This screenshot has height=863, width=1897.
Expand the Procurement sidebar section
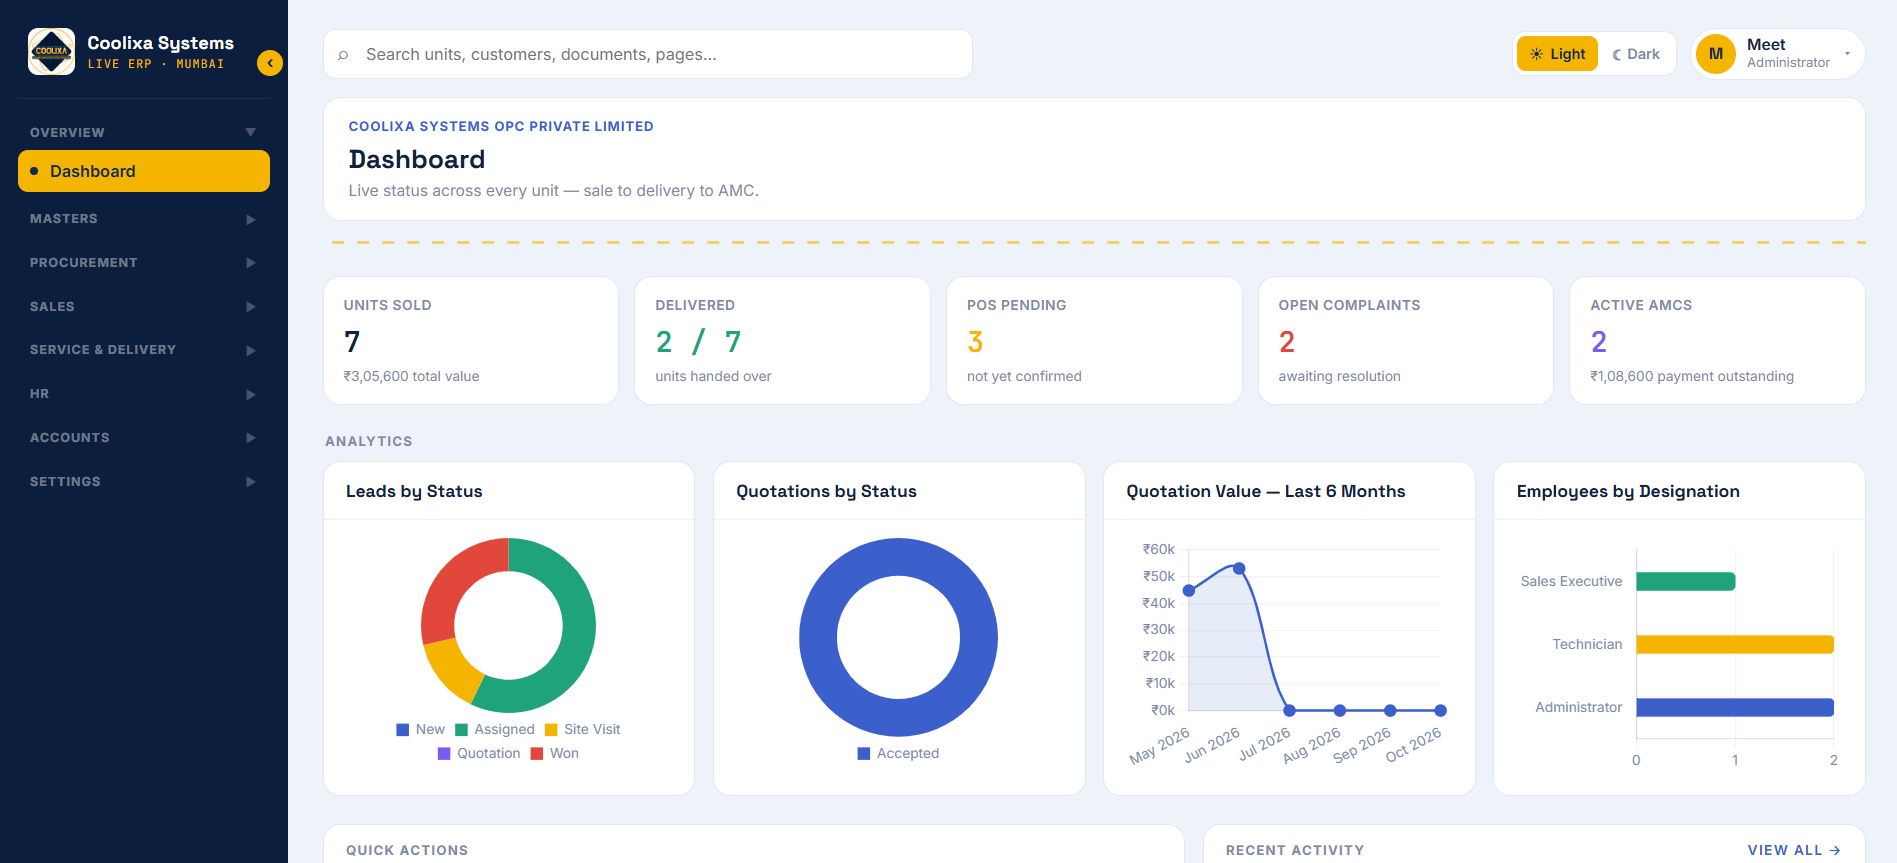pos(144,263)
